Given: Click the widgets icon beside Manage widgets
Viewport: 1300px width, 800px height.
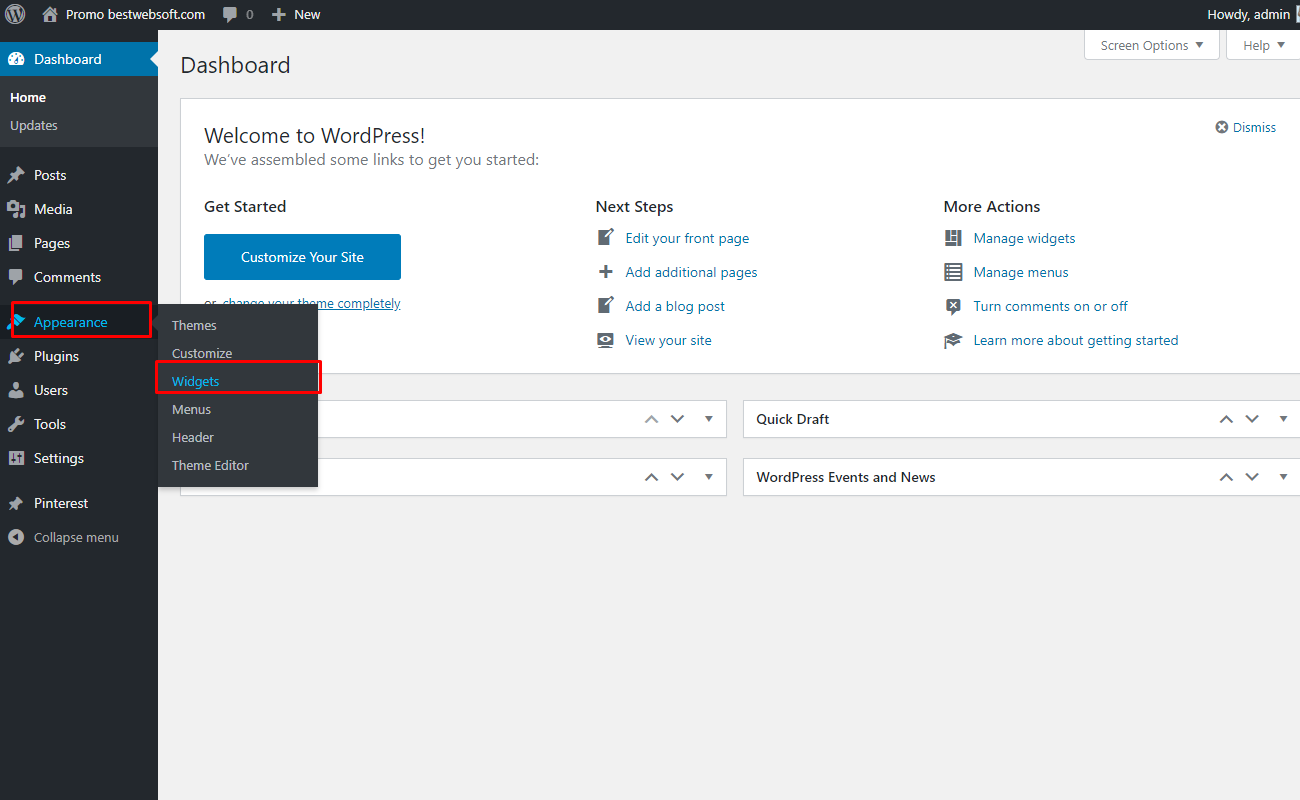Looking at the screenshot, I should pos(953,238).
